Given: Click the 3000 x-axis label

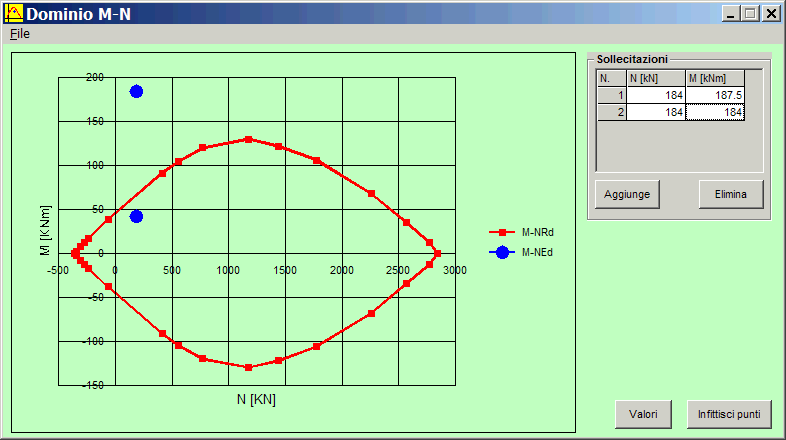Looking at the screenshot, I should [x=455, y=271].
